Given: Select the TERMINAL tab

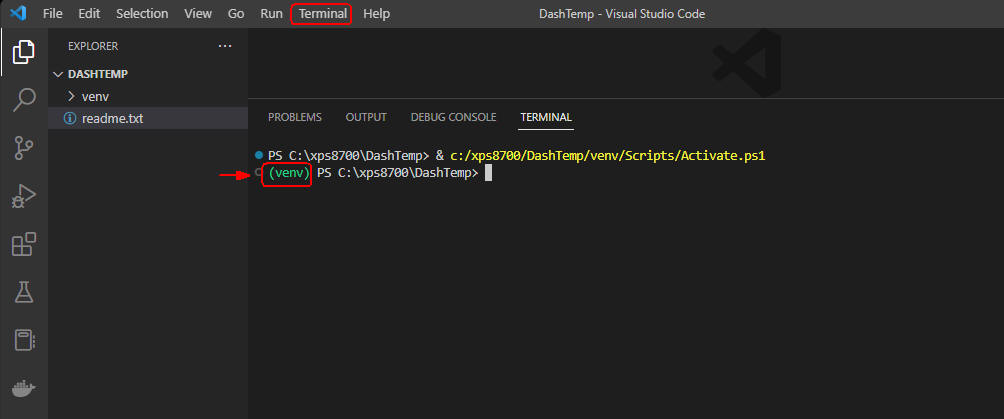Looking at the screenshot, I should click(546, 117).
